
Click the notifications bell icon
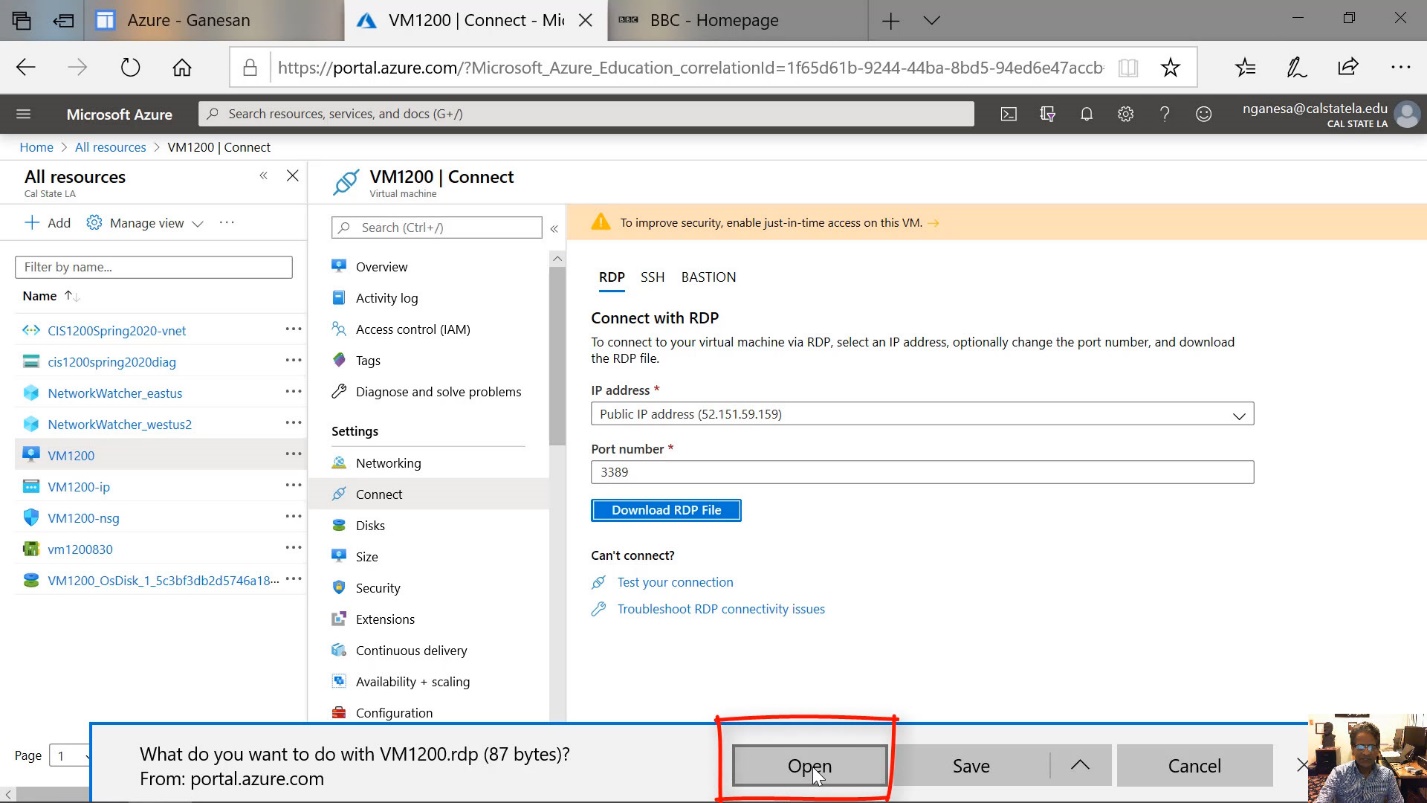(x=1086, y=114)
